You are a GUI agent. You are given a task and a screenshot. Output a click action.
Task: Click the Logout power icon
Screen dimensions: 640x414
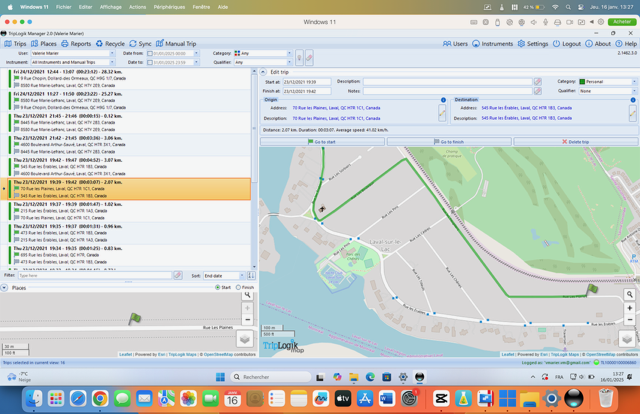tap(567, 44)
